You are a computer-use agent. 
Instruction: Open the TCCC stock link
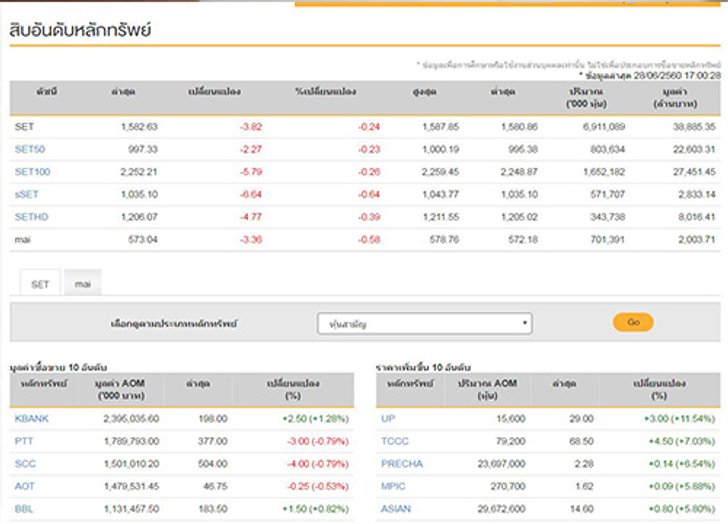pos(395,441)
